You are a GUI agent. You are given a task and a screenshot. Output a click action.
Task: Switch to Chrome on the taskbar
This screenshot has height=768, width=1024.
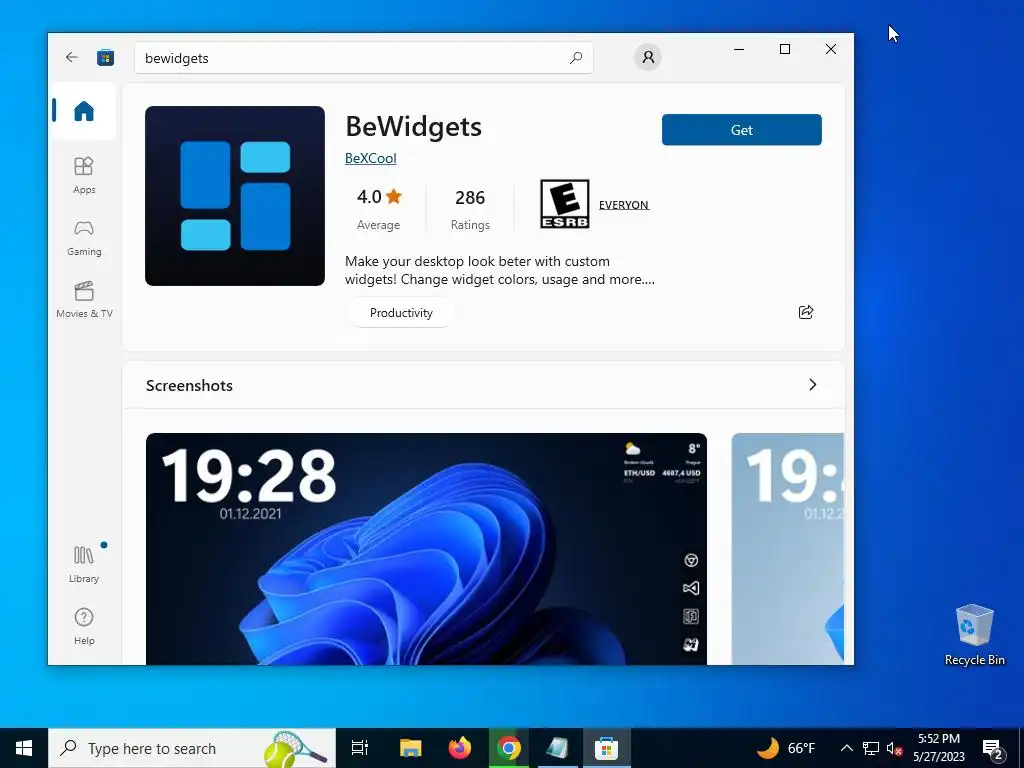coord(509,748)
